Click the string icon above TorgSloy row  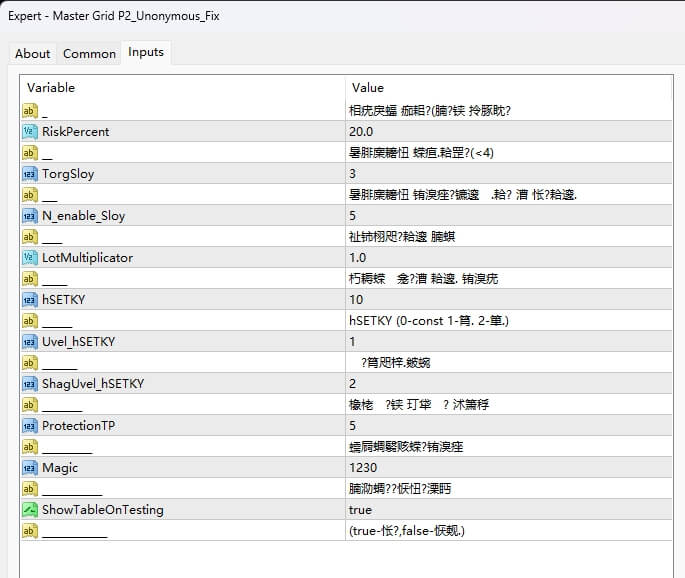pos(30,152)
